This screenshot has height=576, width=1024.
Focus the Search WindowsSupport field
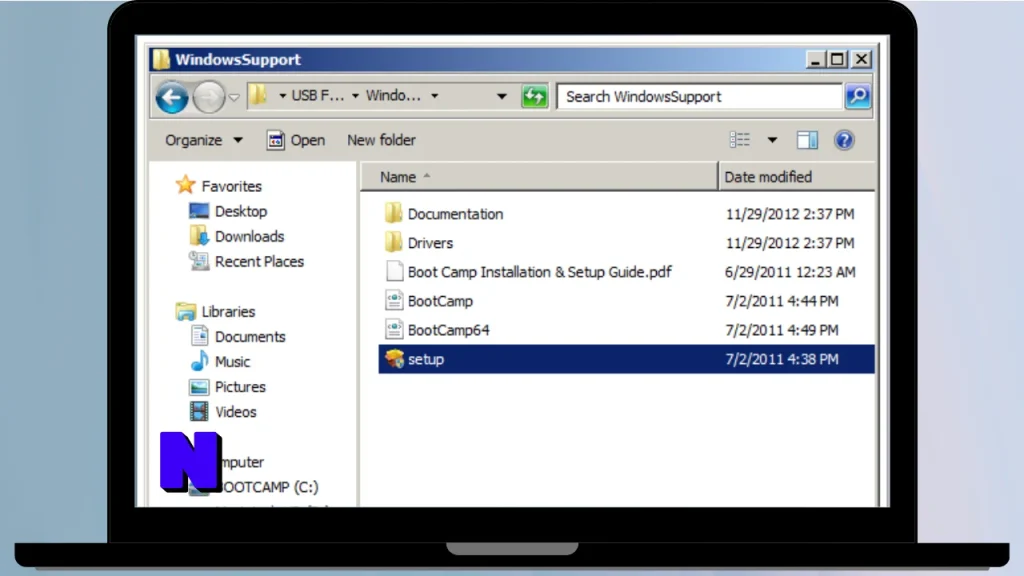(699, 97)
